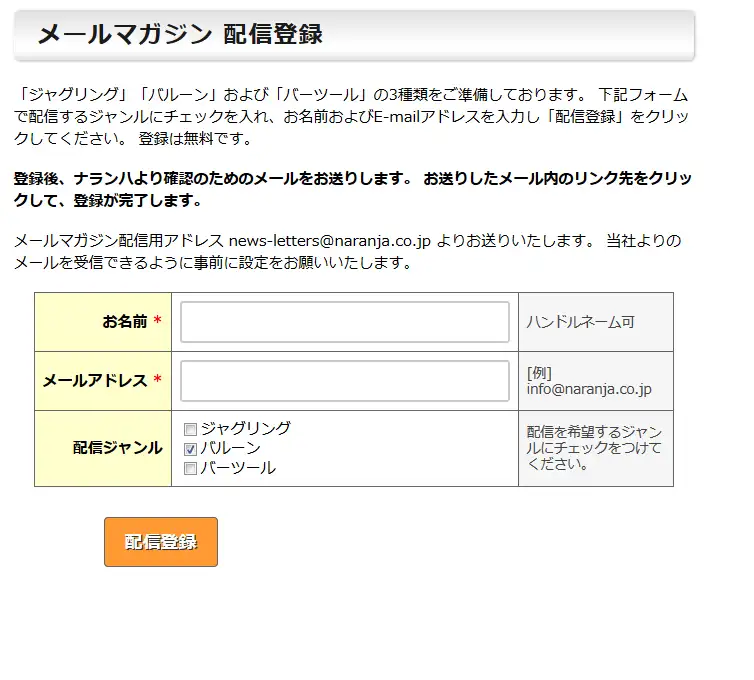Click the 配信を希望するジャンル hint text
This screenshot has width=754, height=680.
coord(594,448)
